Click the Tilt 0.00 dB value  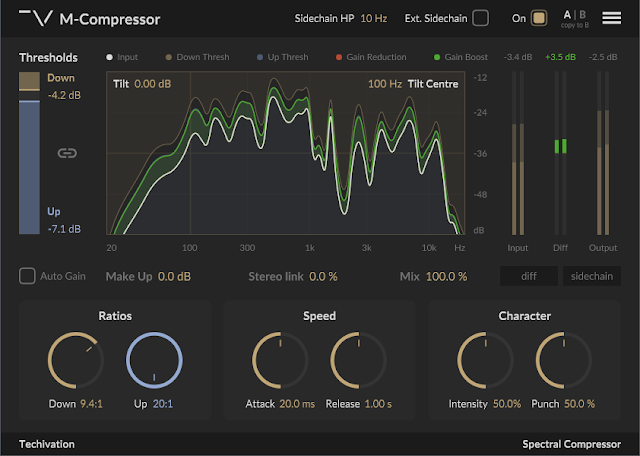(x=153, y=84)
